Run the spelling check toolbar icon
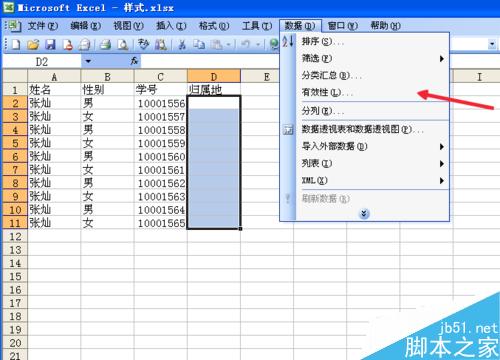Image resolution: width=500 pixels, height=360 pixels. [144, 44]
